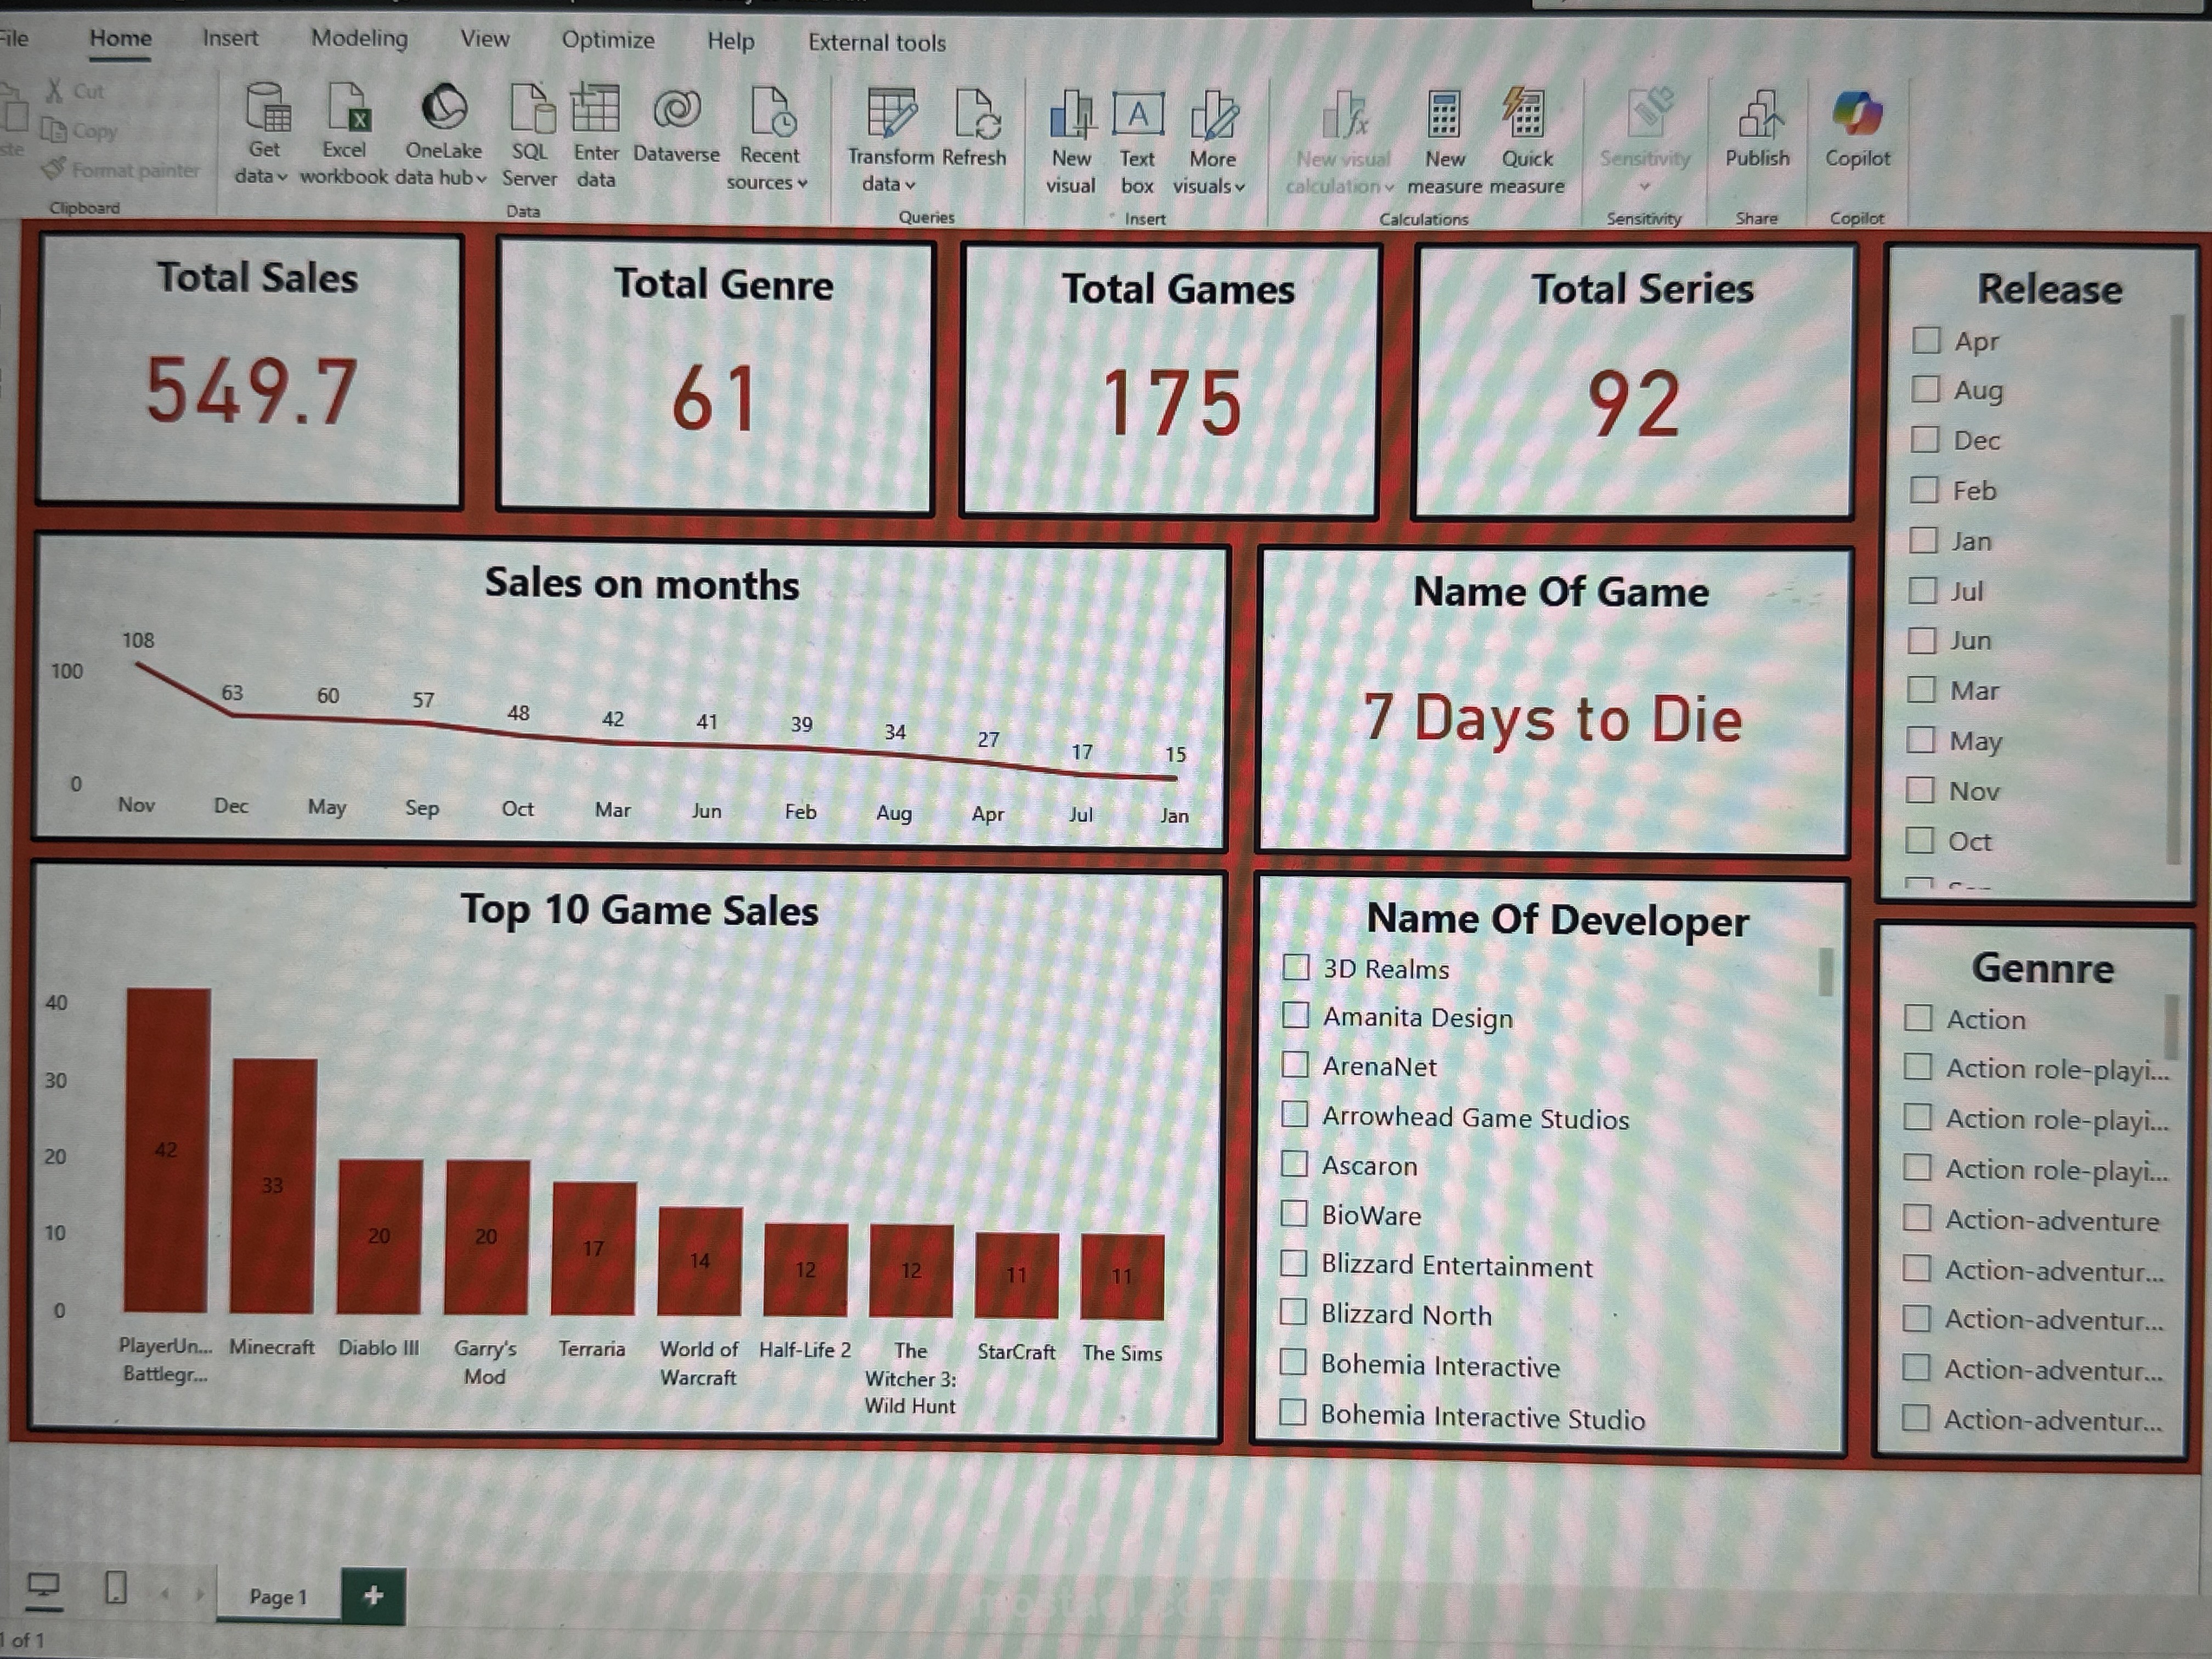Expand Recent sources dropdown arrow

(802, 183)
